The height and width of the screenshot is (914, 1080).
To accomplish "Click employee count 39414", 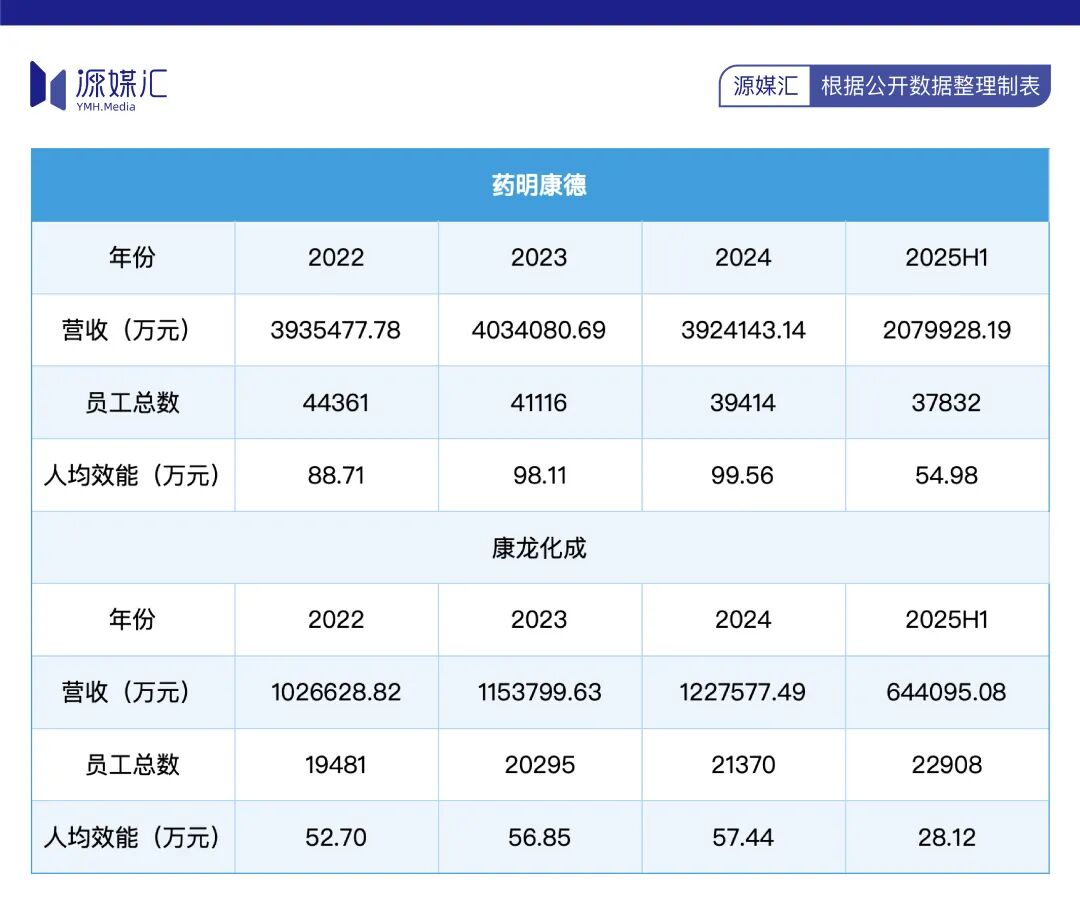I will 743,402.
